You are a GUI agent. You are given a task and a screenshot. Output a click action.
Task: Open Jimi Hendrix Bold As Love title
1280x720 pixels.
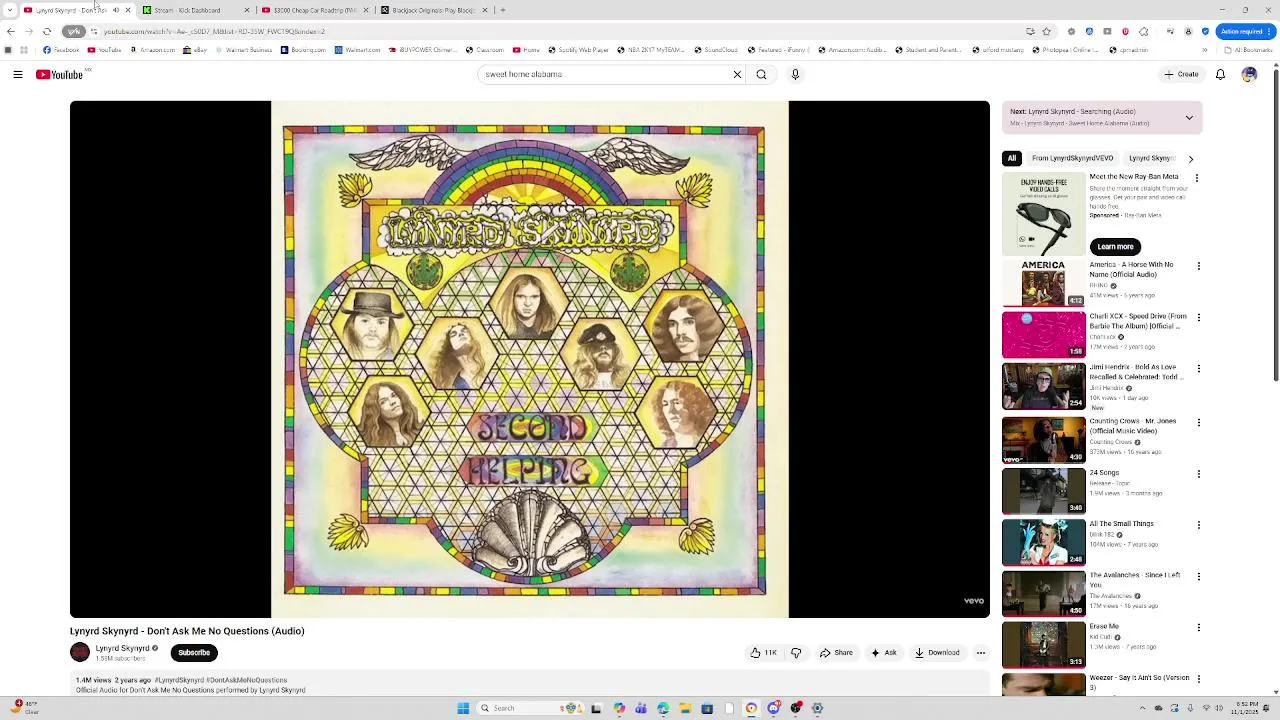point(1138,372)
